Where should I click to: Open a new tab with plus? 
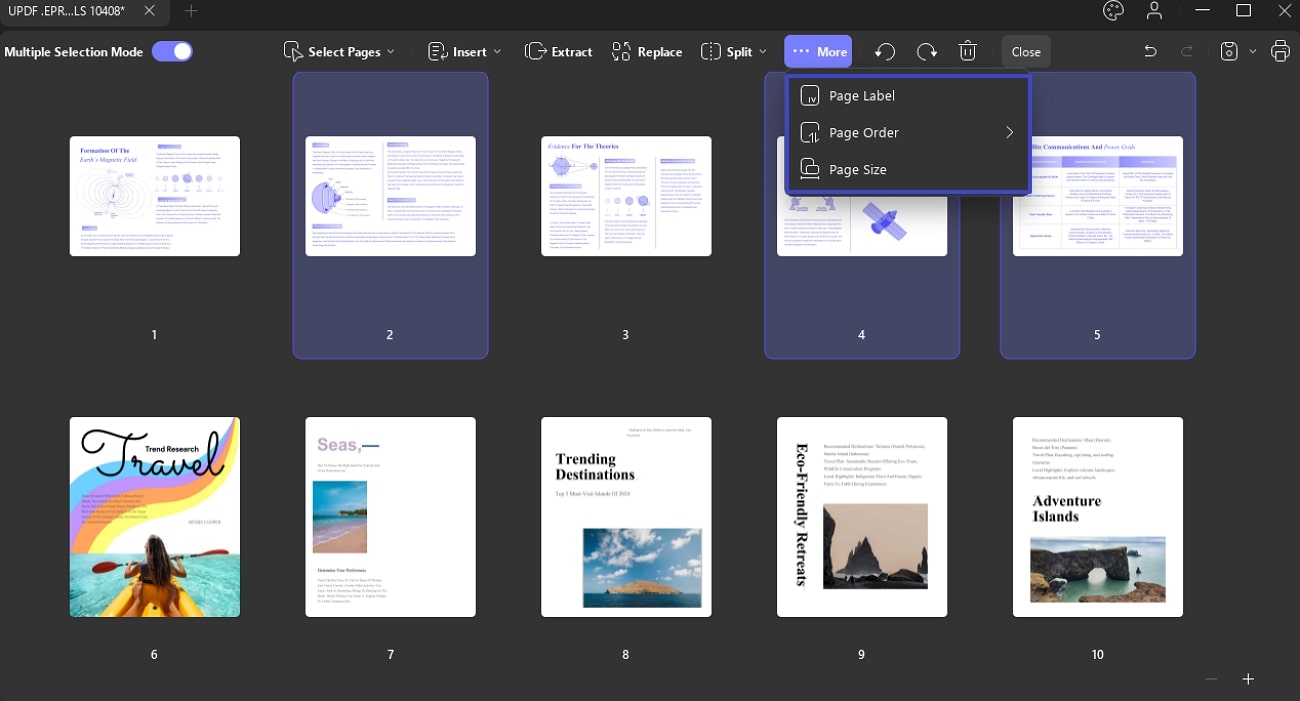click(x=191, y=11)
